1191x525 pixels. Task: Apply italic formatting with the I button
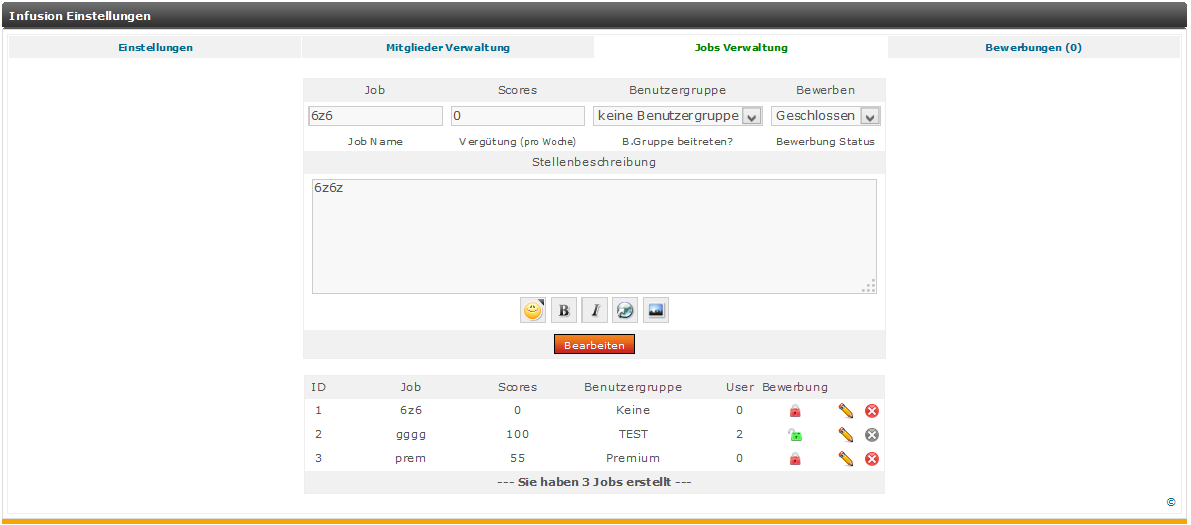(x=595, y=310)
